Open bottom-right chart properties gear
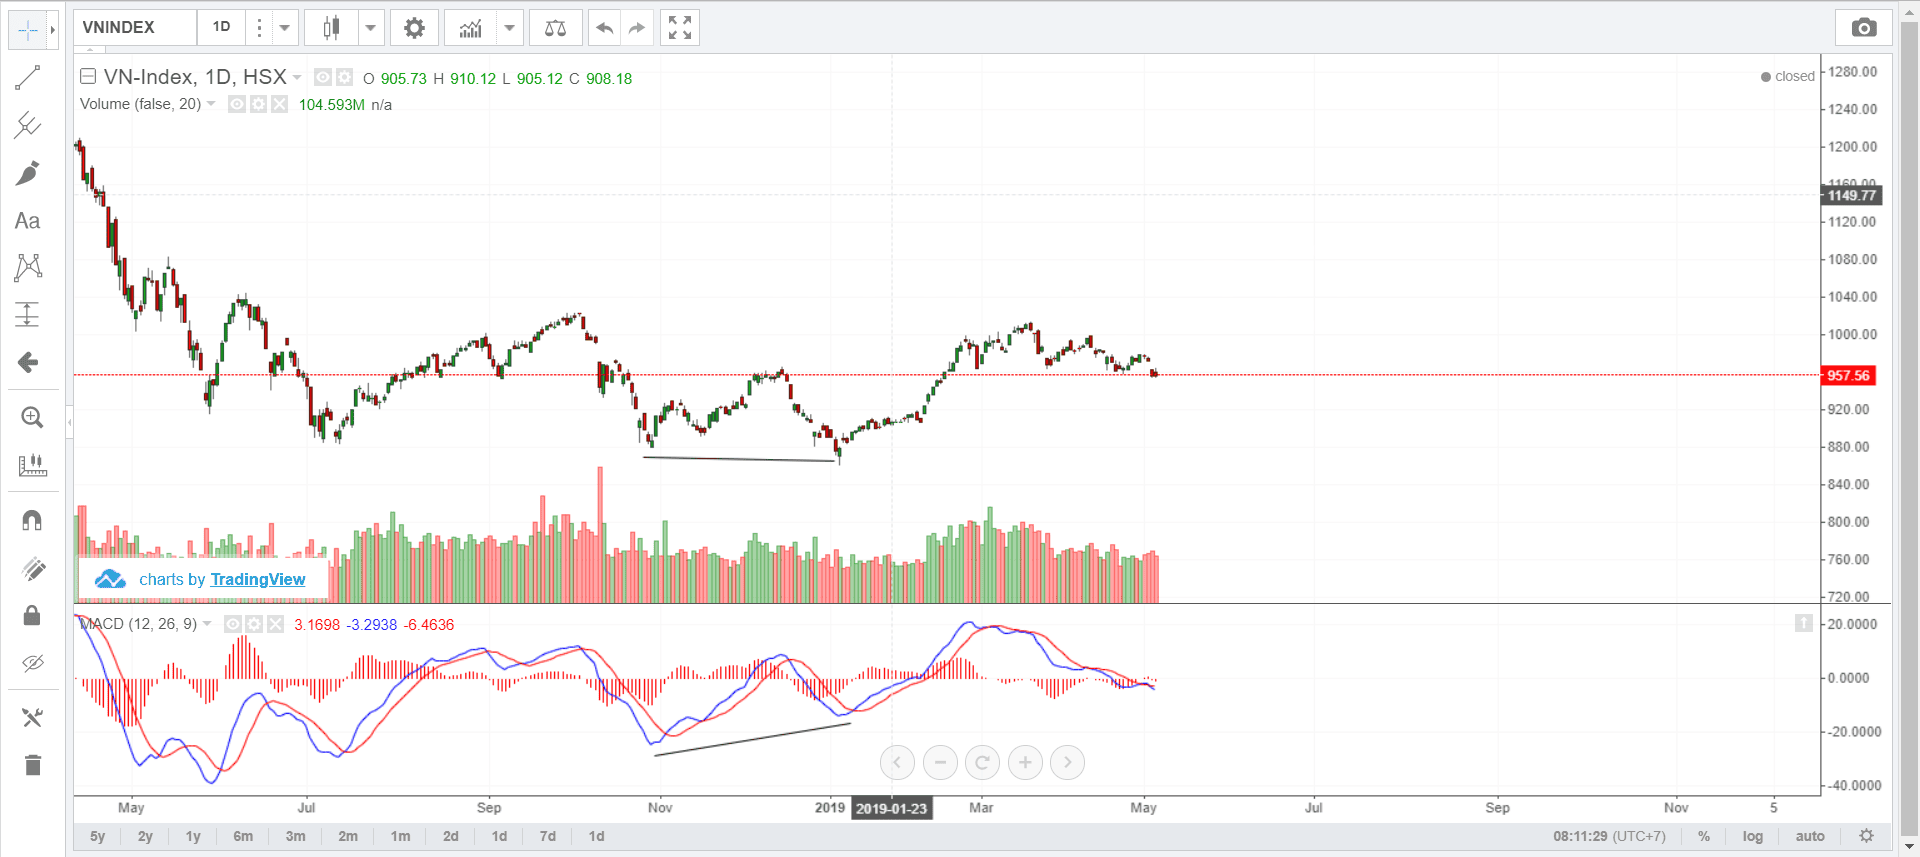This screenshot has width=1920, height=857. click(x=1866, y=836)
